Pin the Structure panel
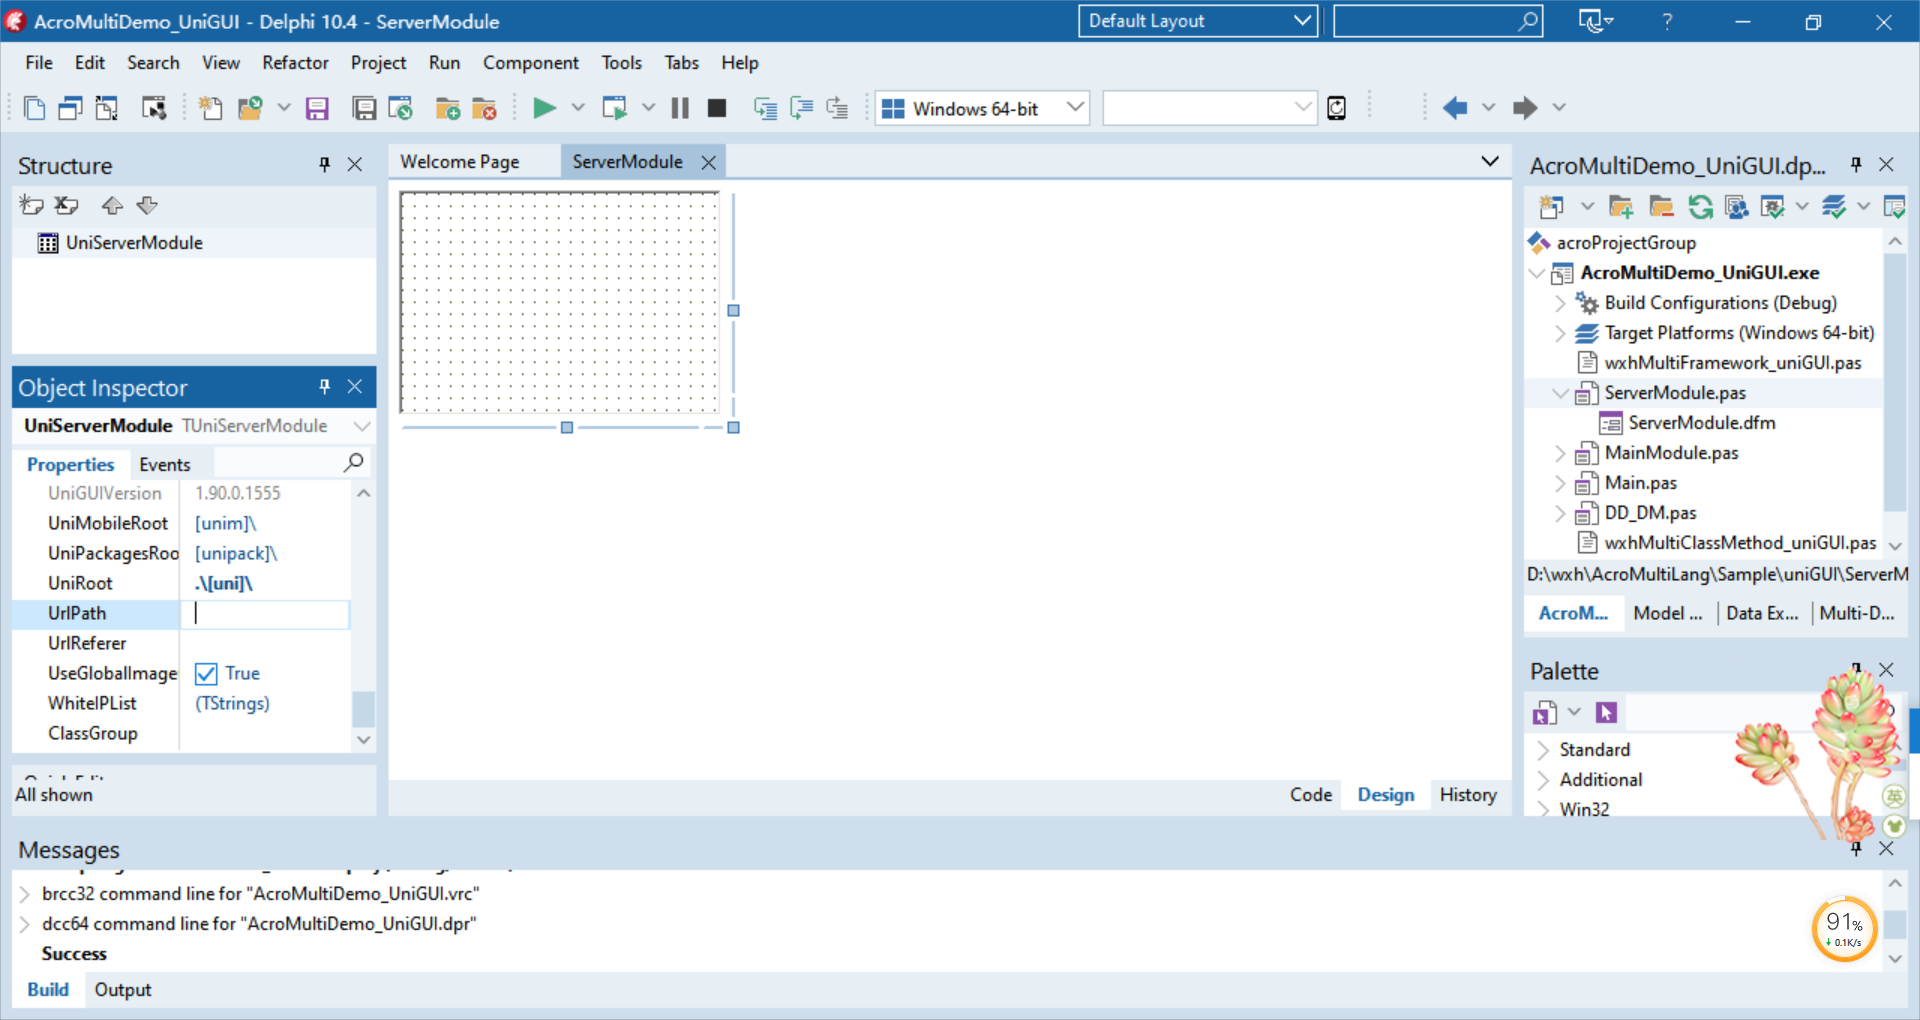Image resolution: width=1920 pixels, height=1020 pixels. click(x=324, y=164)
